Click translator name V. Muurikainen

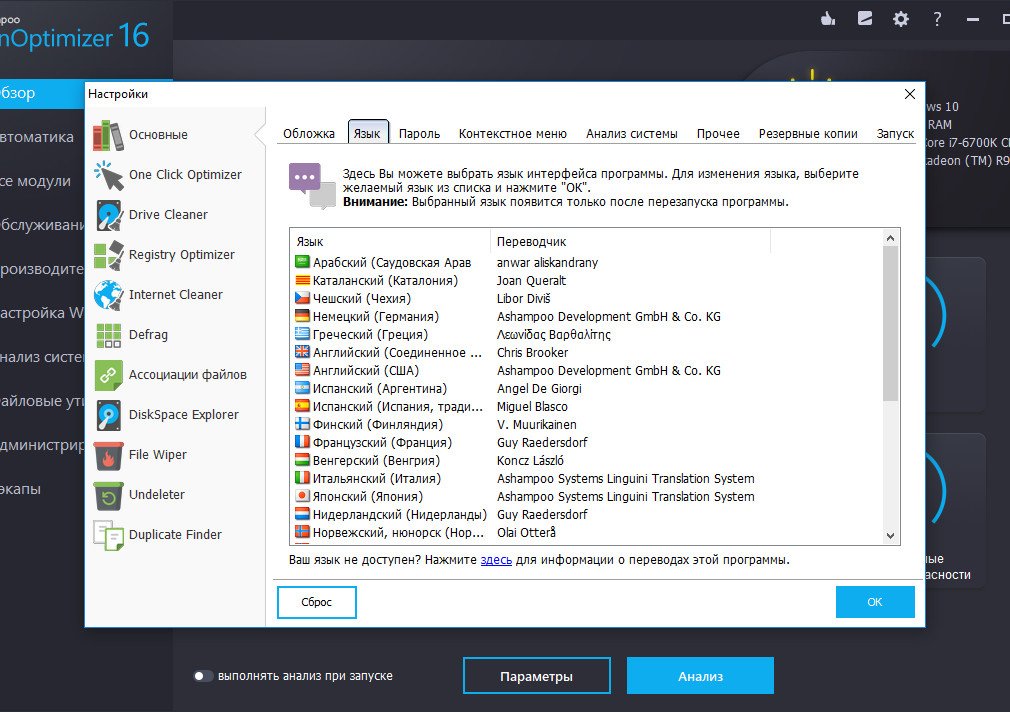click(x=537, y=425)
